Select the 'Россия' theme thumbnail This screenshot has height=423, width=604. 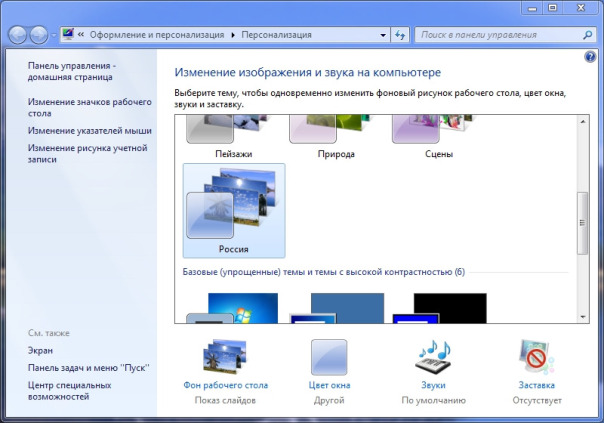coord(234,210)
